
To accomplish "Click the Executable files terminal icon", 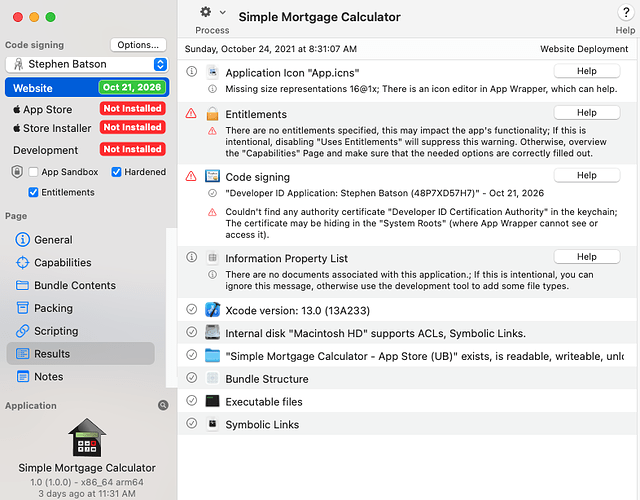I will point(212,401).
